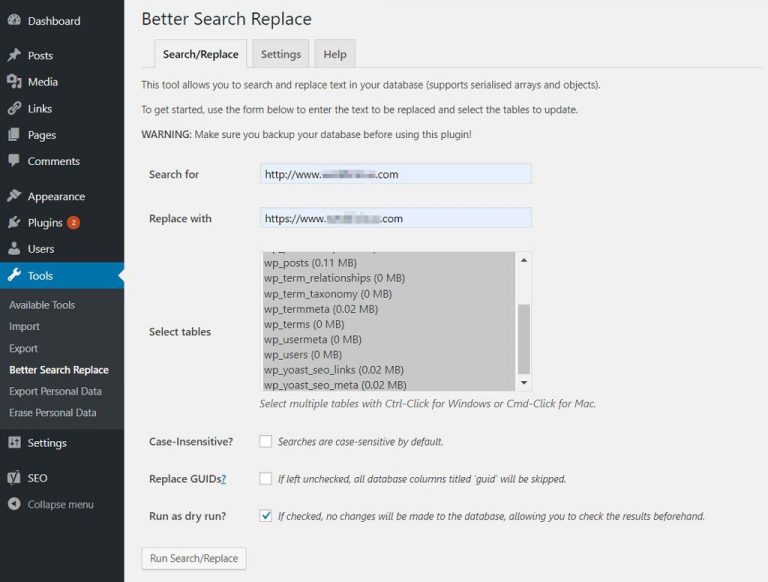This screenshot has width=768, height=582.
Task: Click the Yoast SEO icon in sidebar
Action: [x=14, y=478]
